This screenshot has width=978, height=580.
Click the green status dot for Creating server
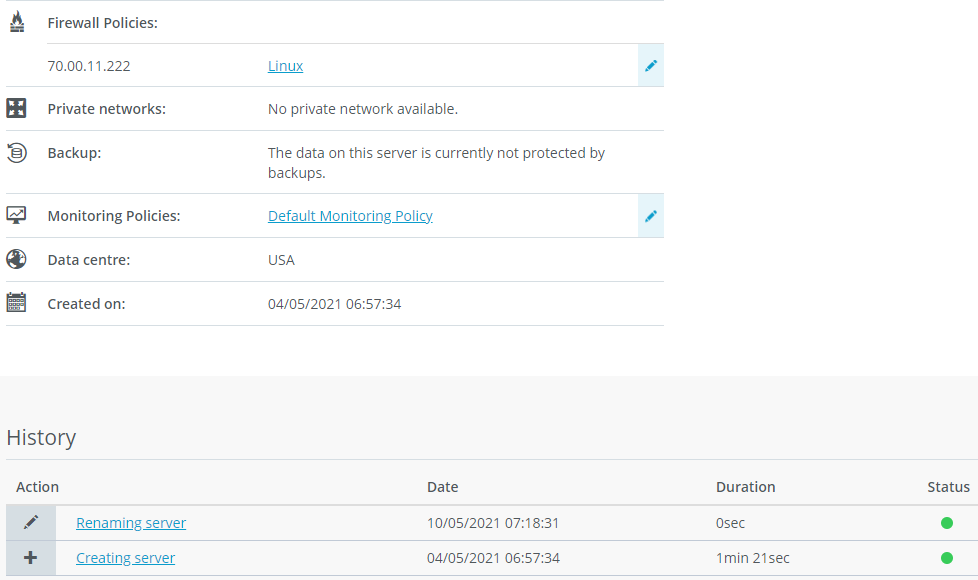[946, 558]
